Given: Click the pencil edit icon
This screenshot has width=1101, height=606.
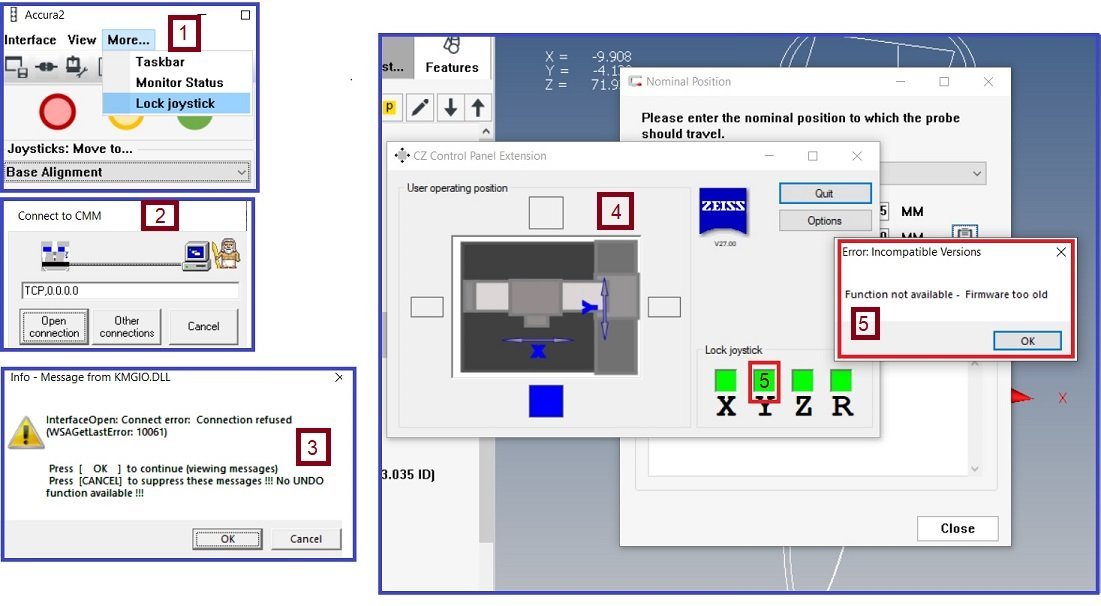Looking at the screenshot, I should [420, 107].
